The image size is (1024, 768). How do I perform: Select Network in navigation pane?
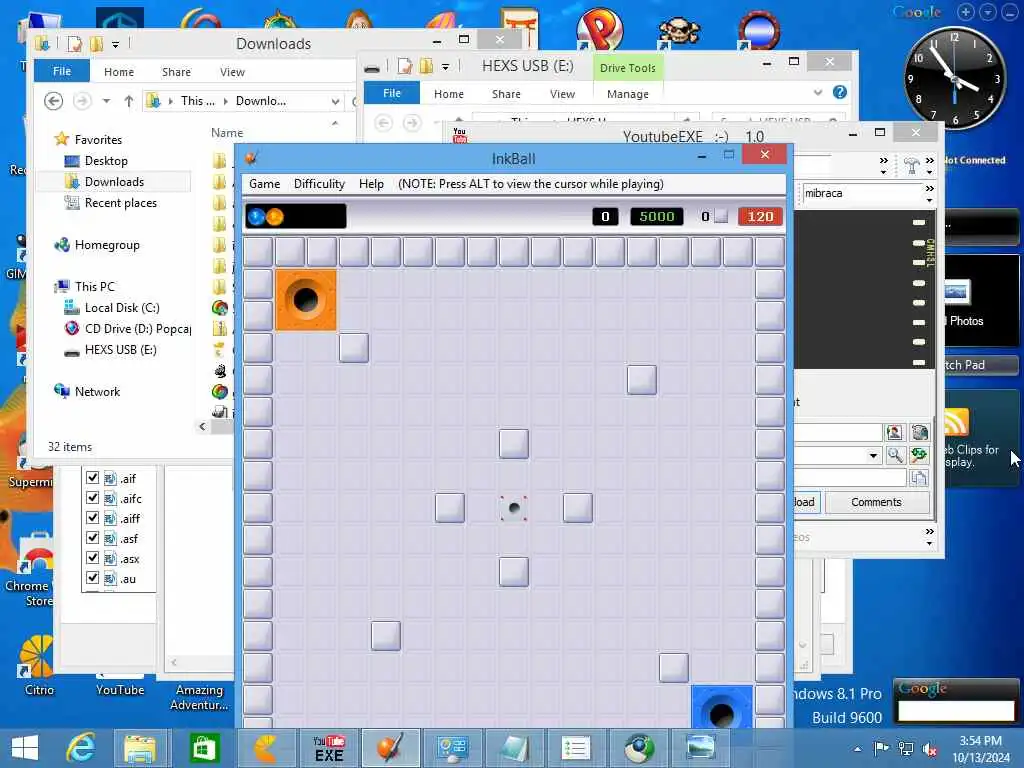pos(97,391)
